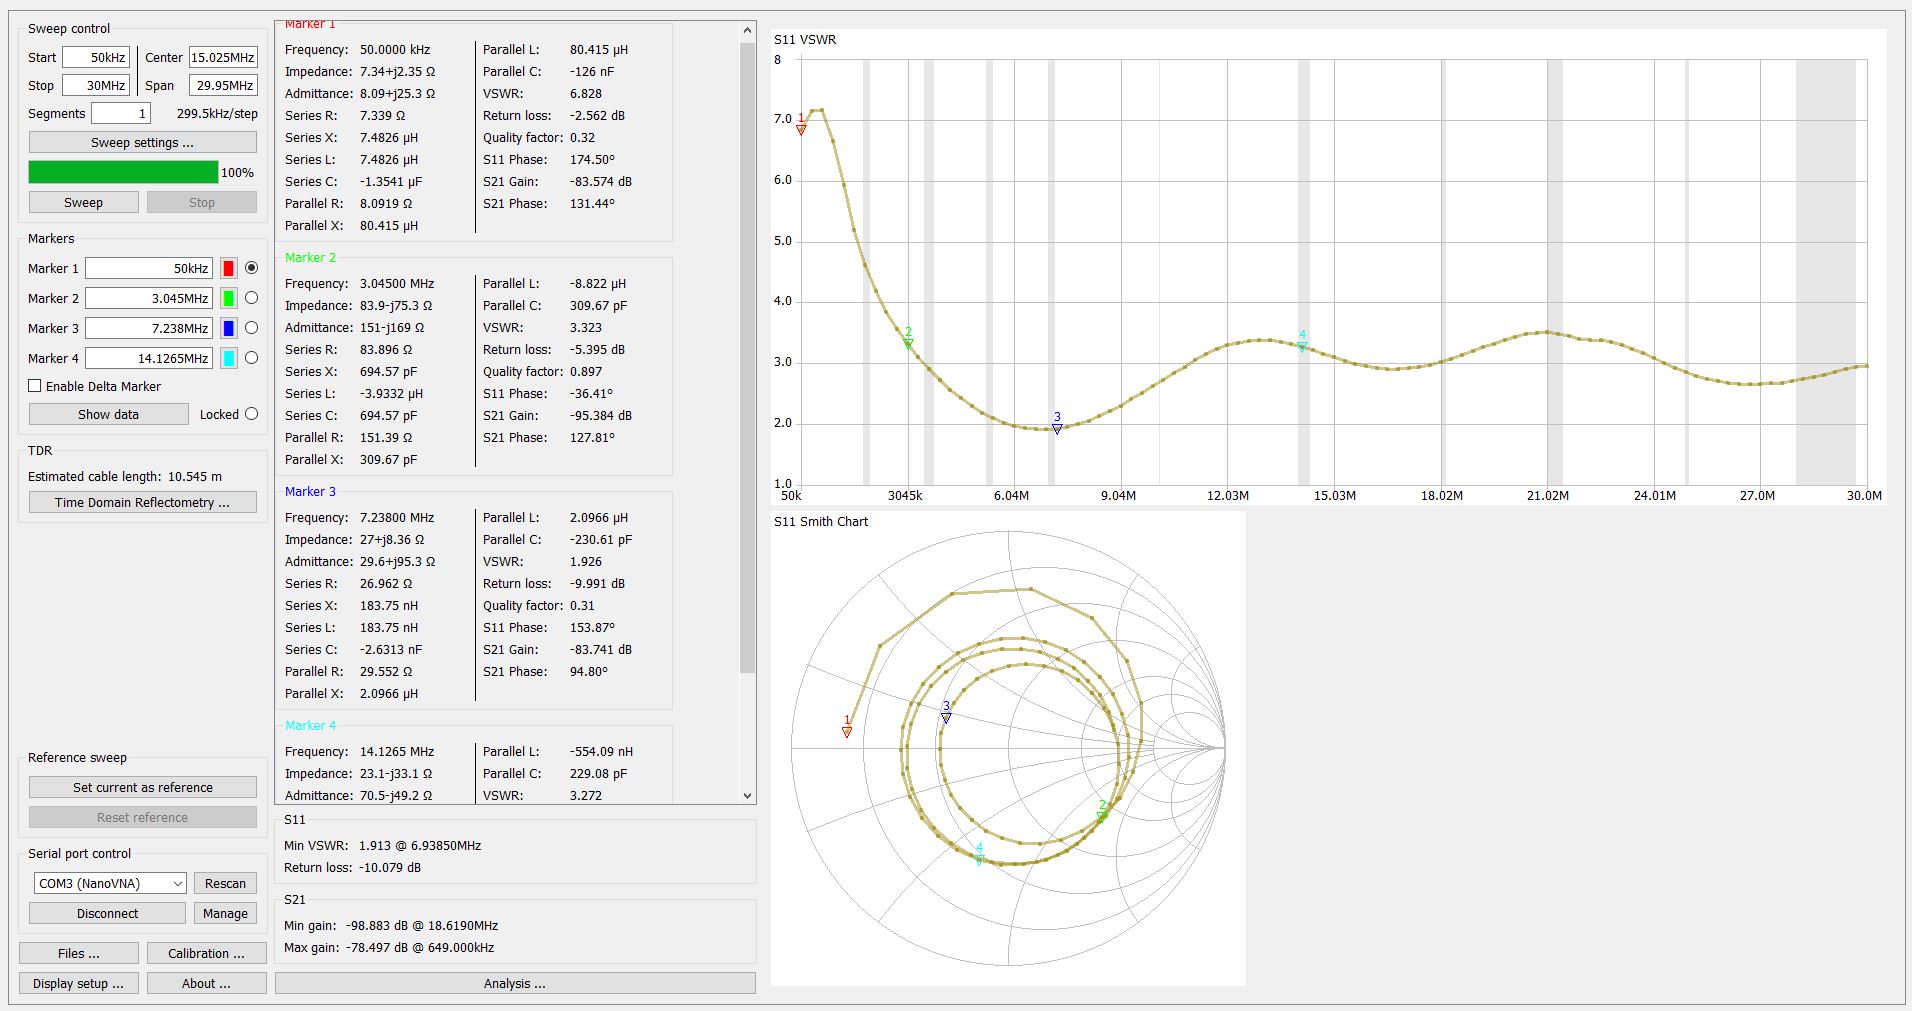Image resolution: width=1912 pixels, height=1011 pixels.
Task: Click the Marker 2 frequency field
Action: click(149, 298)
